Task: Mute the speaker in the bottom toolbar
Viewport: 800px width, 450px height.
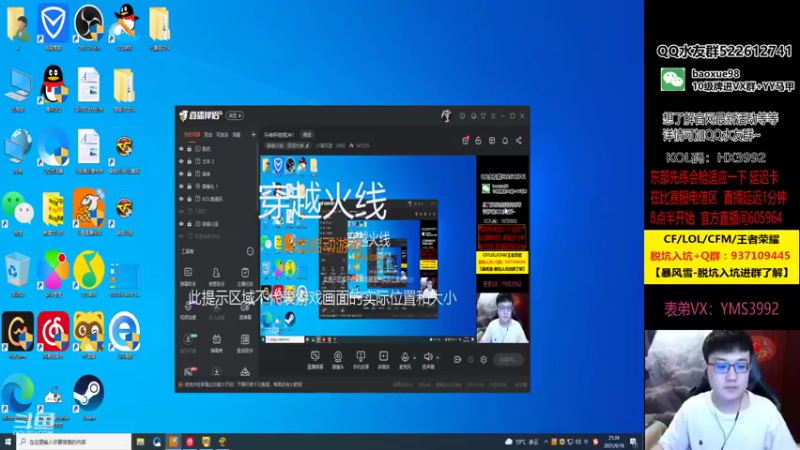Action: (428, 357)
